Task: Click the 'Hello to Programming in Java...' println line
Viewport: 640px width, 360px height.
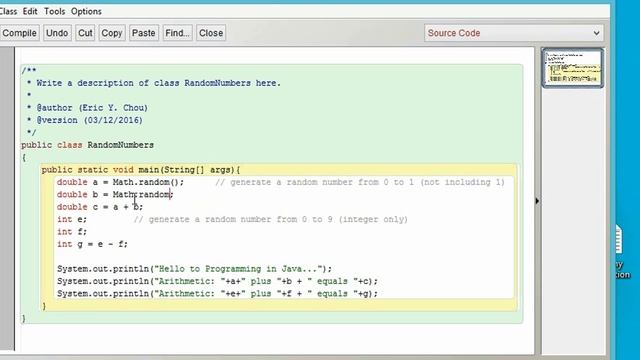Action: pos(194,269)
